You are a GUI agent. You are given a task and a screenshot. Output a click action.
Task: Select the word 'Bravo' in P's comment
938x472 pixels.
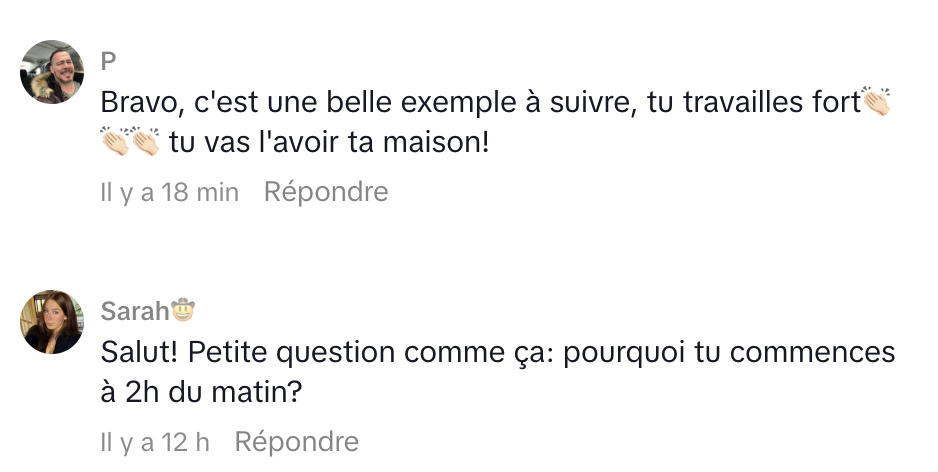(x=134, y=103)
